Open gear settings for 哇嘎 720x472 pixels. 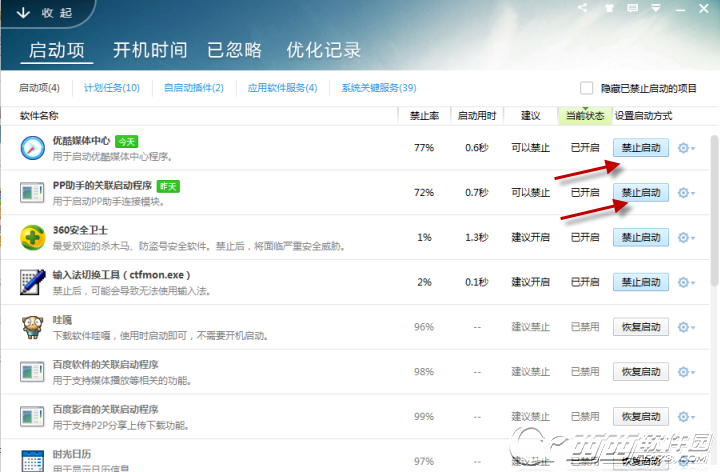coord(686,327)
